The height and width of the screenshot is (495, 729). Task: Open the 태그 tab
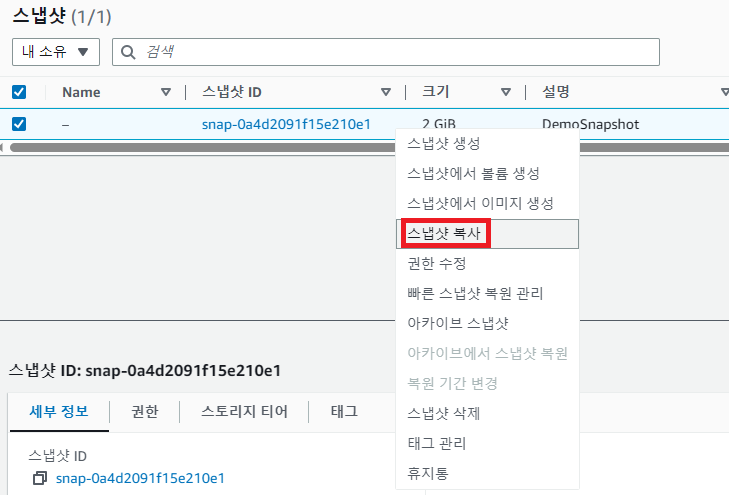coord(344,411)
